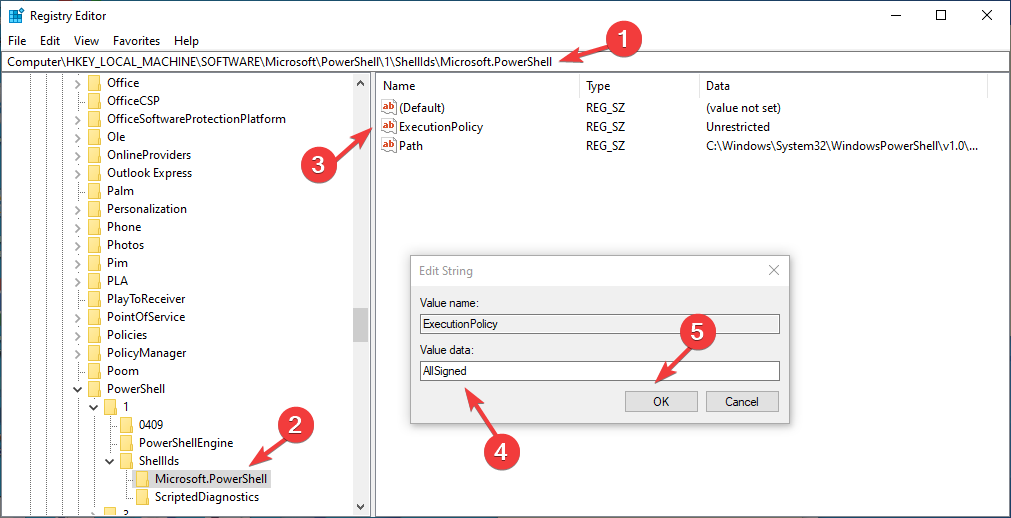
Task: Expand the OnlineProviders key
Action: [x=78, y=155]
